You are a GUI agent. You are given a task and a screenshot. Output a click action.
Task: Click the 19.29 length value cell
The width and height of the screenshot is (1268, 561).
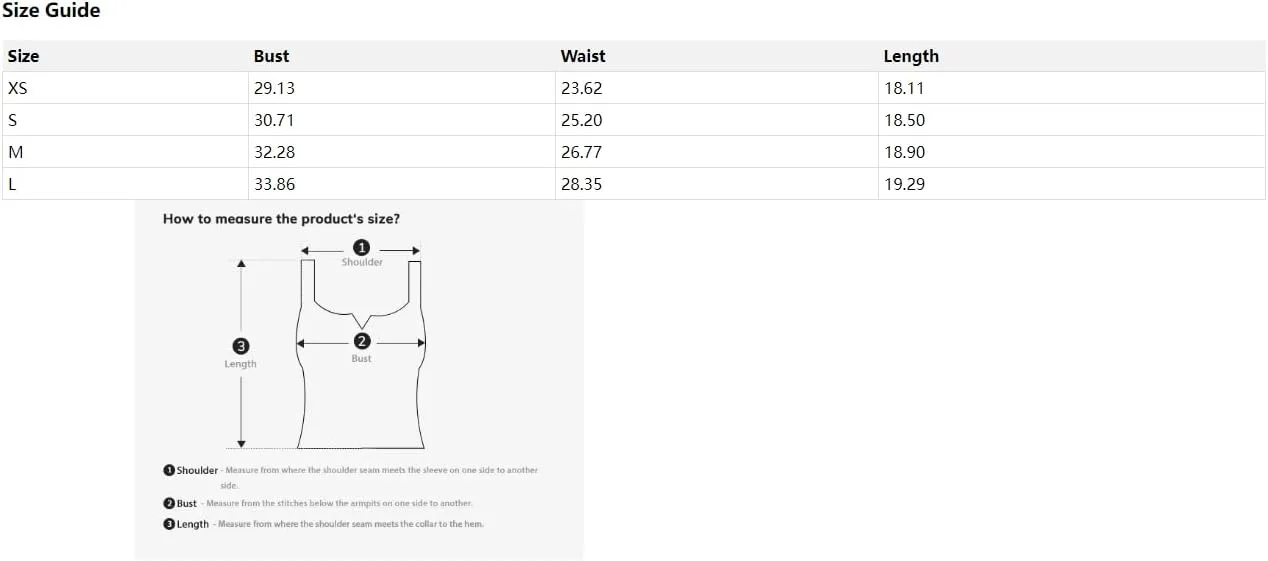pos(1072,184)
